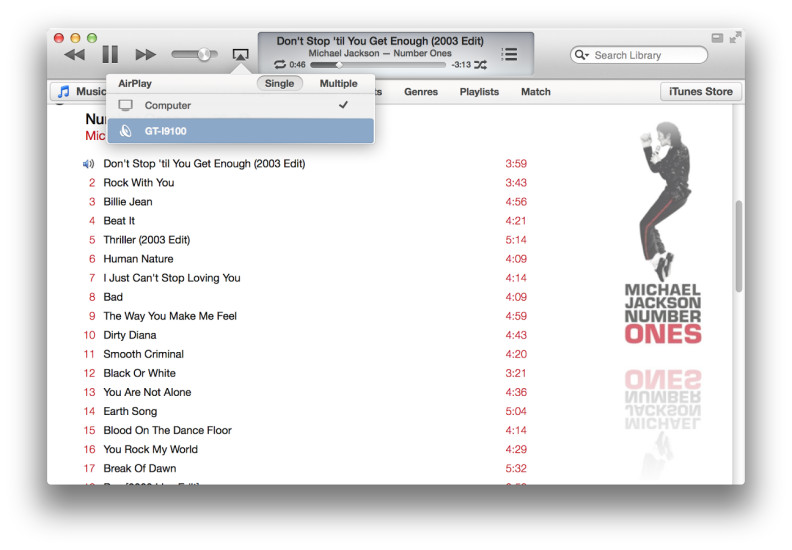Expand the search magnifier options dropdown
Screen dimensions: 792x550
point(581,56)
